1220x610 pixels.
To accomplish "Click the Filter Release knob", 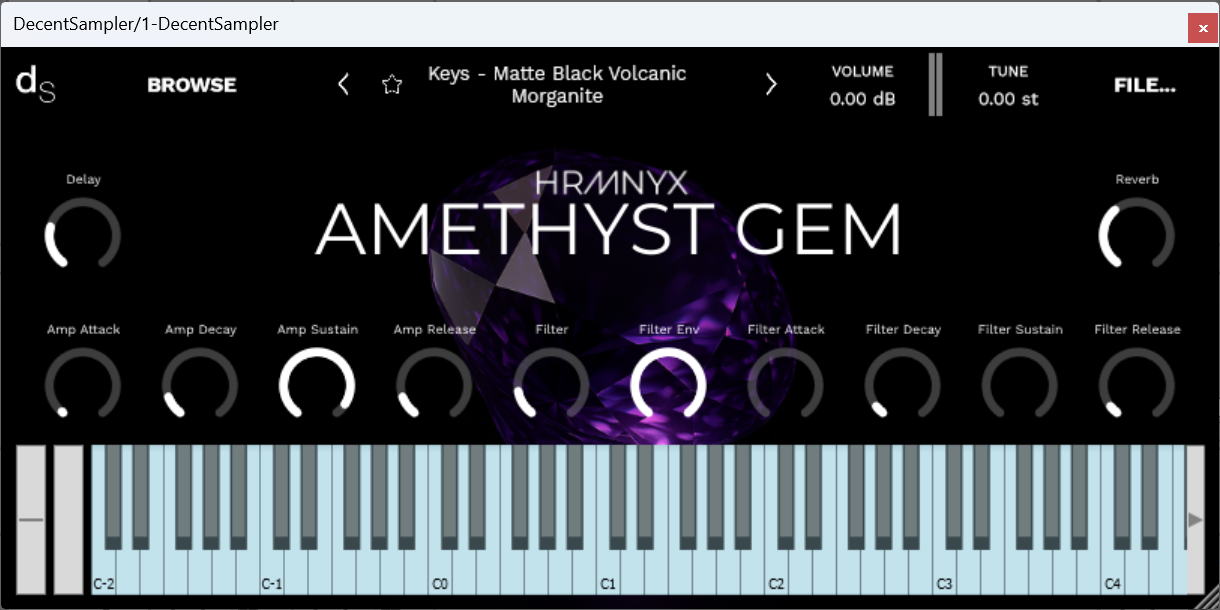I will point(1137,385).
